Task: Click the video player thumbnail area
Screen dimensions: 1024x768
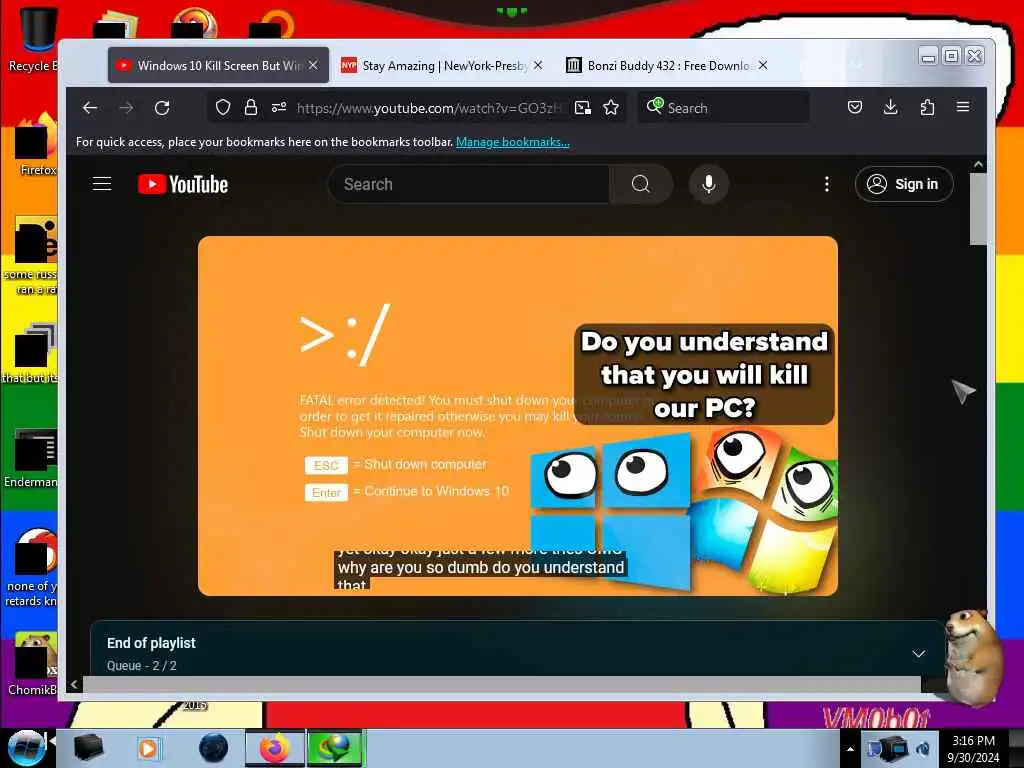Action: 518,416
